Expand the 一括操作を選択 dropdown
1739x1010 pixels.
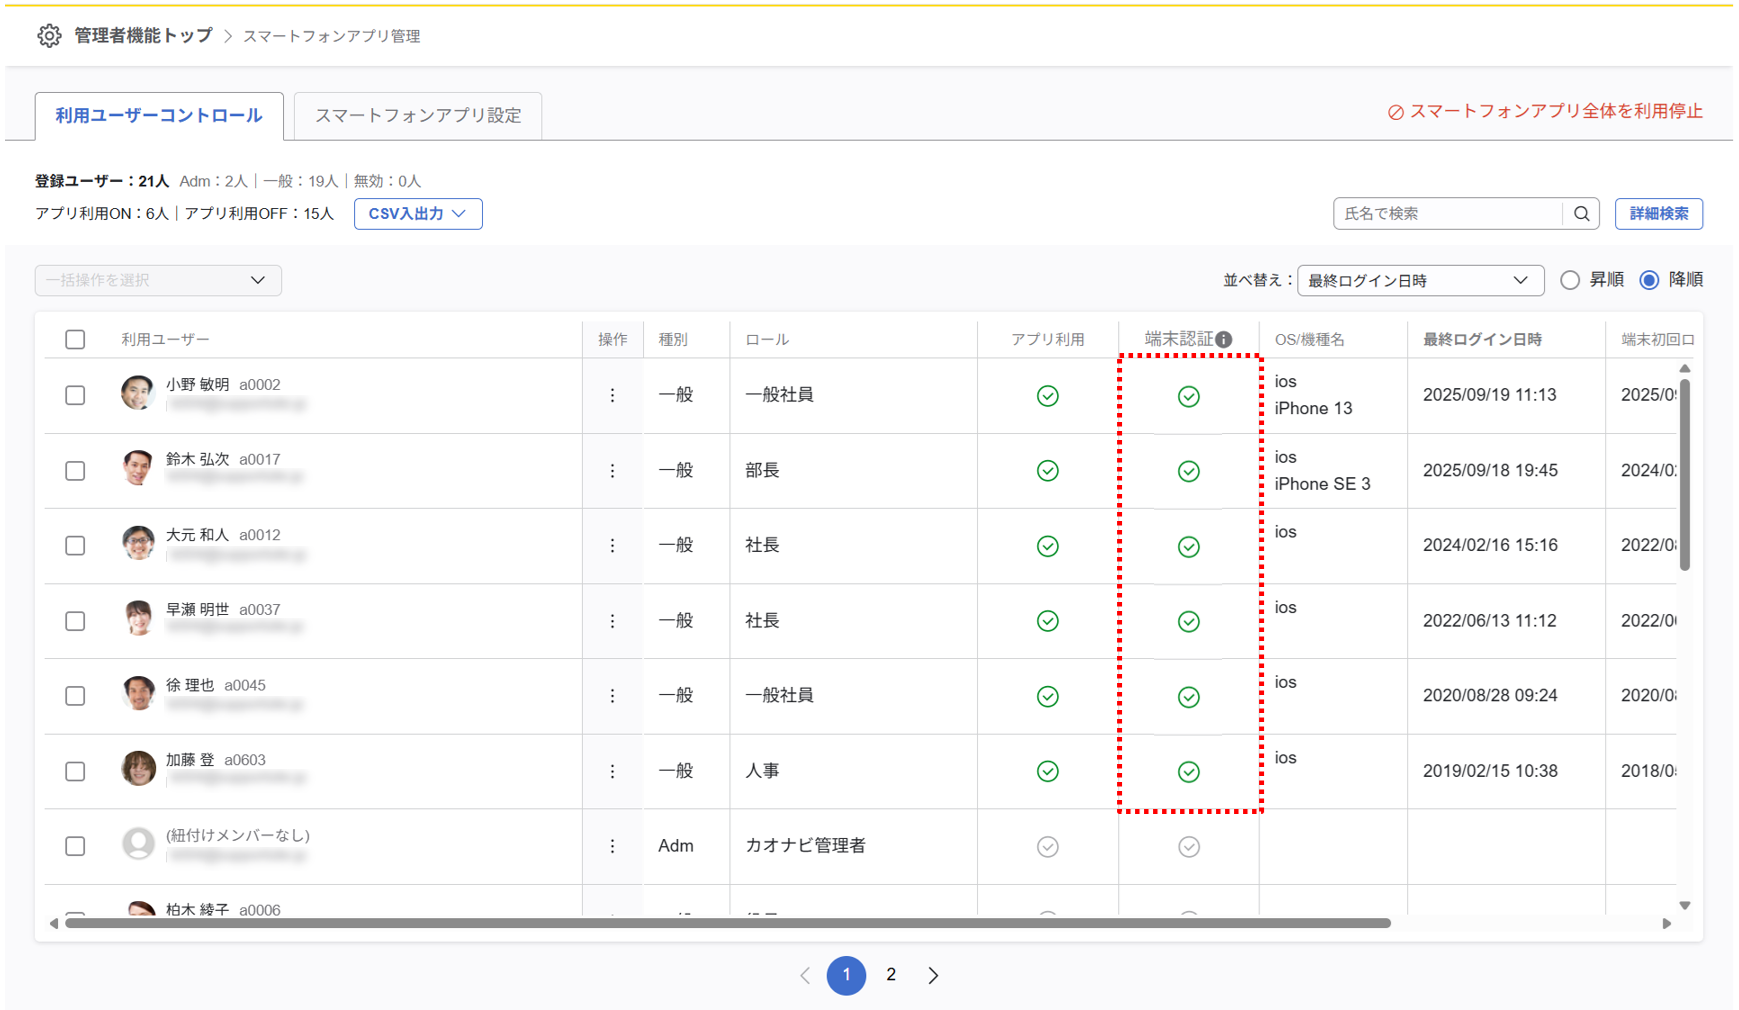pyautogui.click(x=158, y=280)
